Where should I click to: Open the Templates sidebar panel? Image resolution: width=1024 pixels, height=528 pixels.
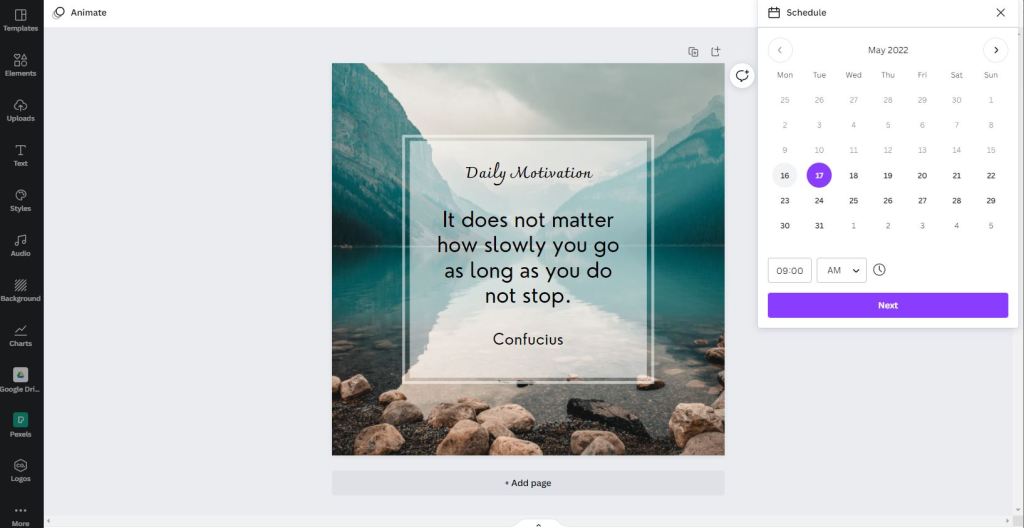point(20,20)
